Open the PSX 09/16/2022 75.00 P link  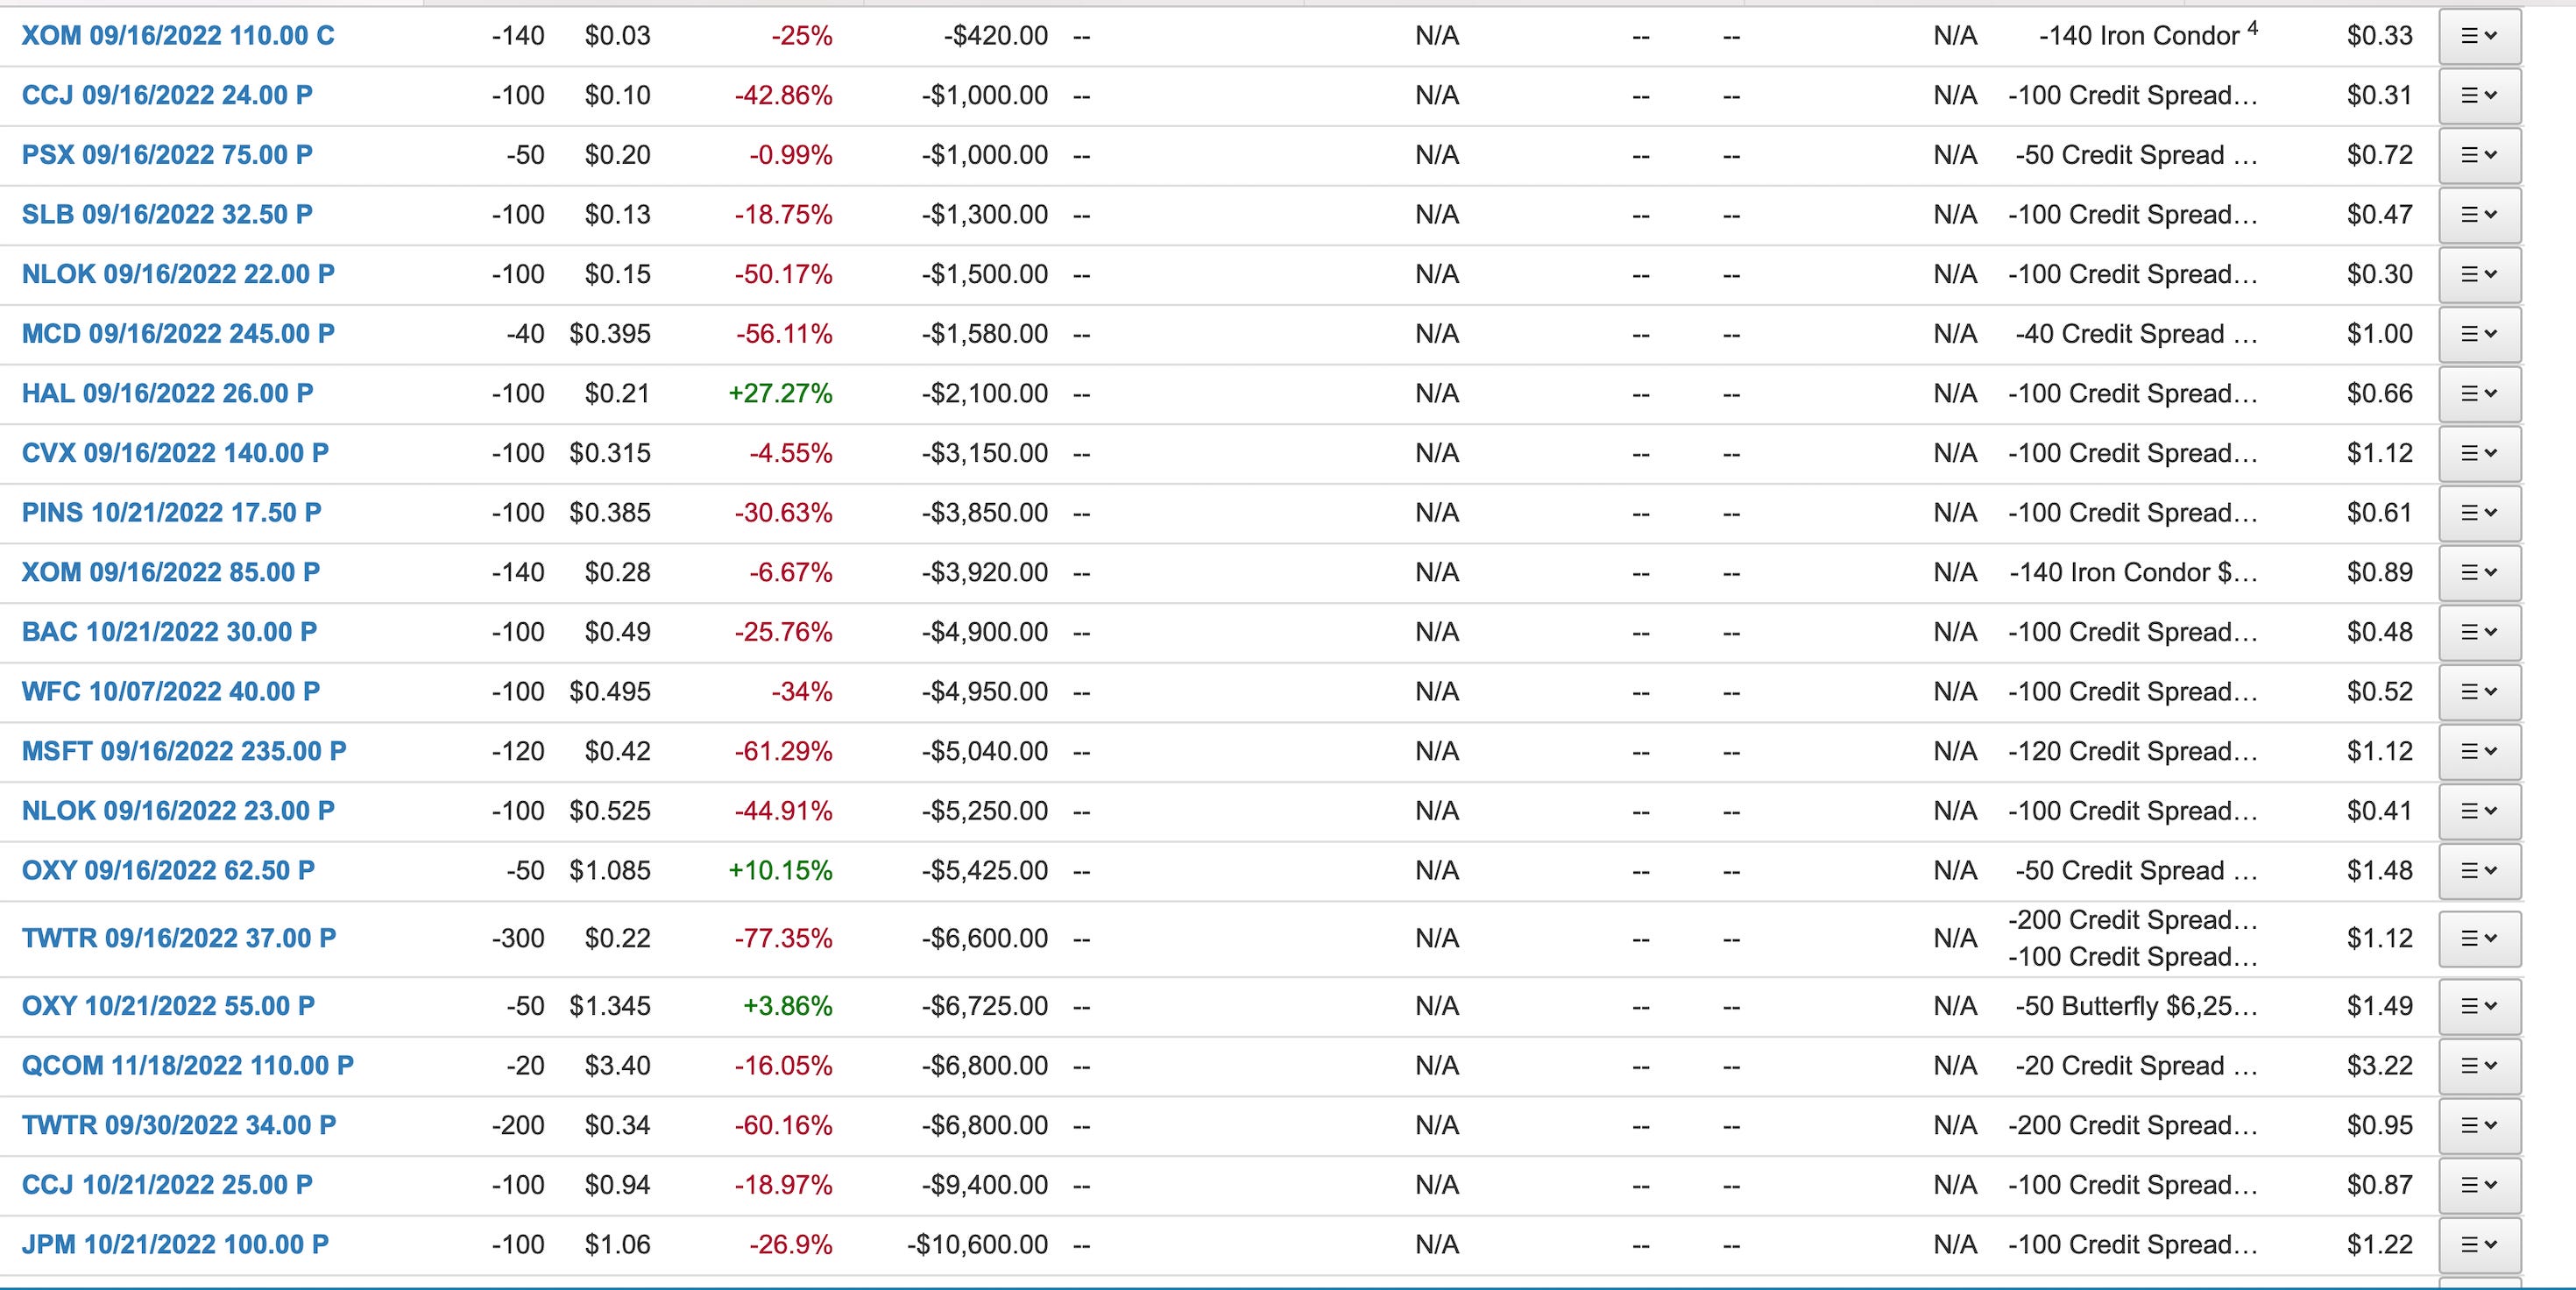point(167,155)
